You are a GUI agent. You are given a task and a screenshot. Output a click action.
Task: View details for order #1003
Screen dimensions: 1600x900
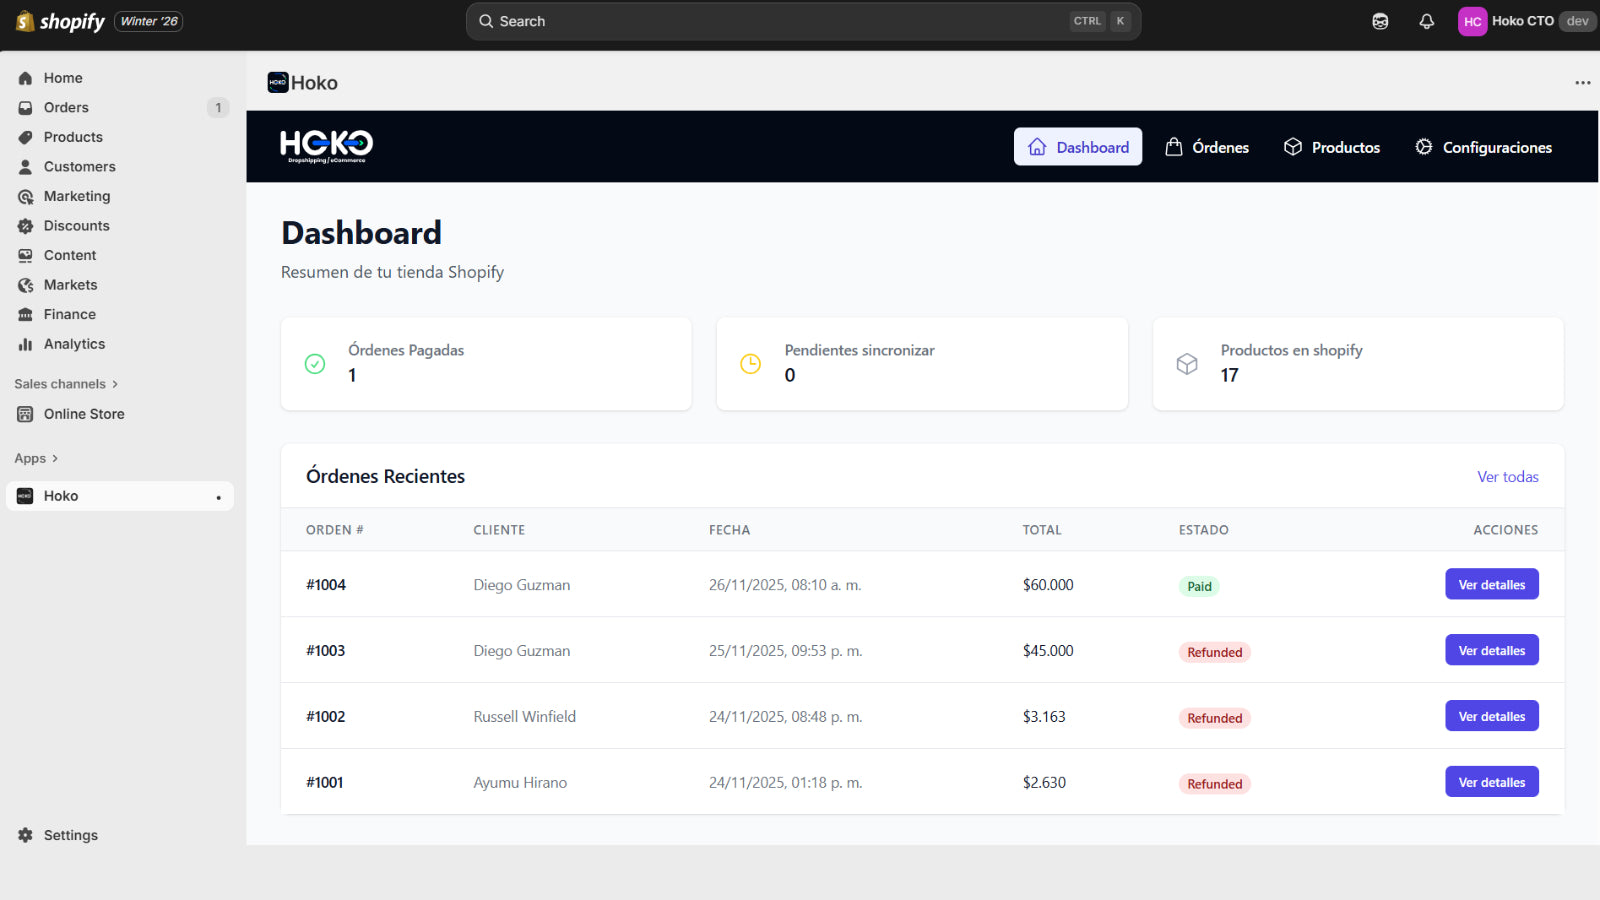click(x=1492, y=651)
